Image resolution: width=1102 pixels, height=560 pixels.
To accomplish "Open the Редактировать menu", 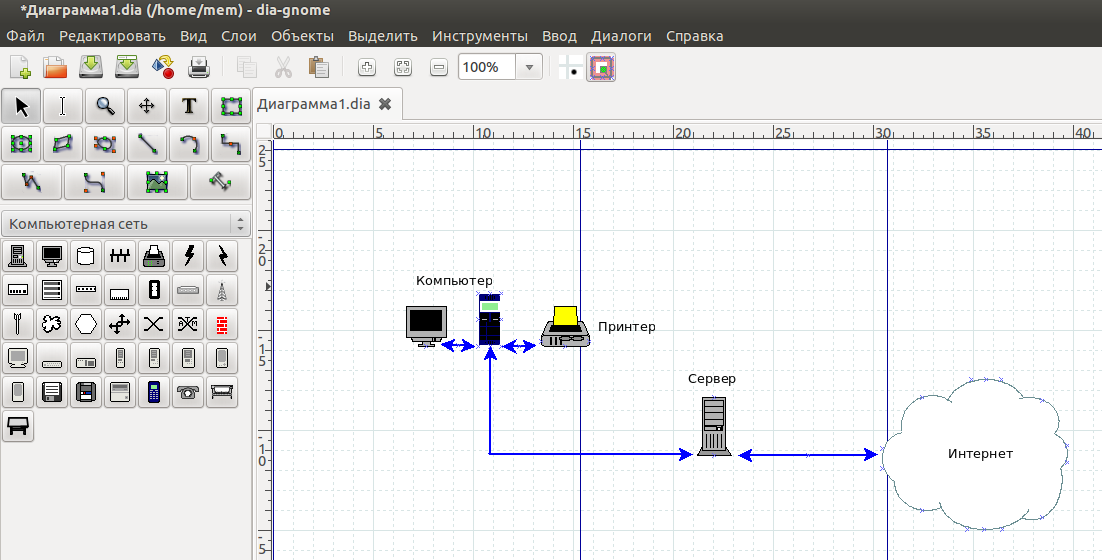I will (x=112, y=36).
